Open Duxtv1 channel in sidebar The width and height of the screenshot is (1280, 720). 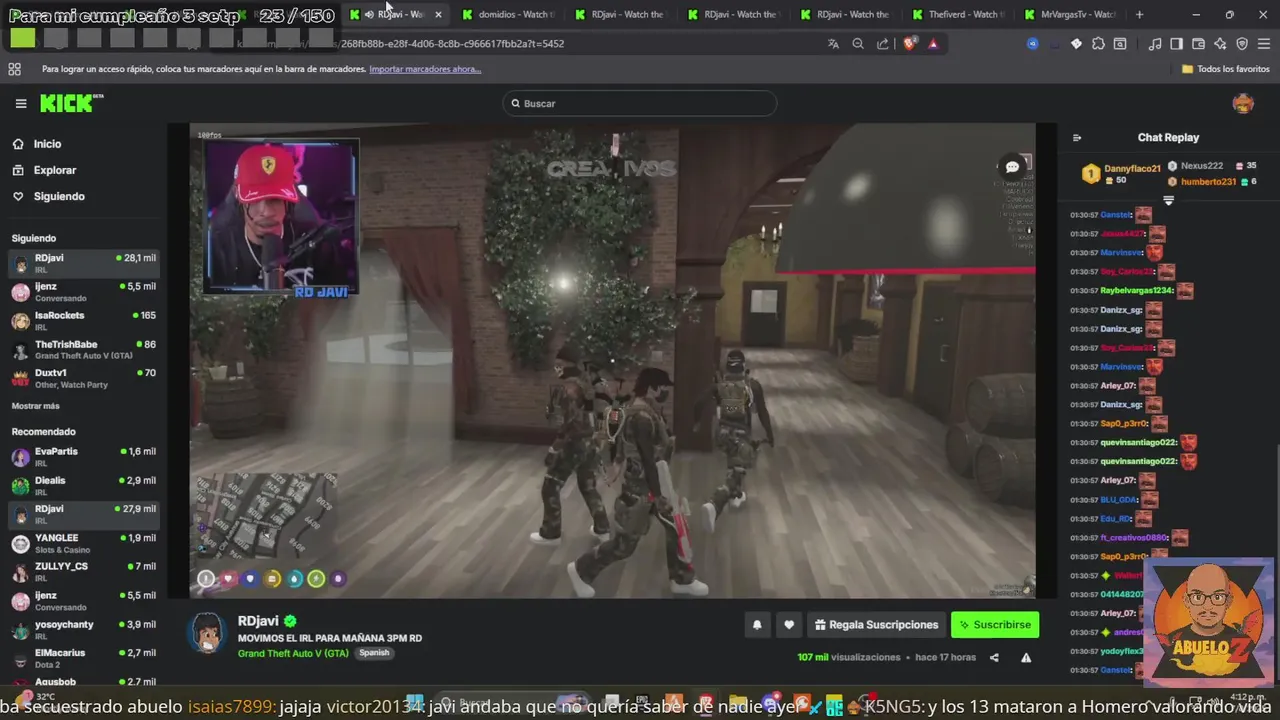84,379
